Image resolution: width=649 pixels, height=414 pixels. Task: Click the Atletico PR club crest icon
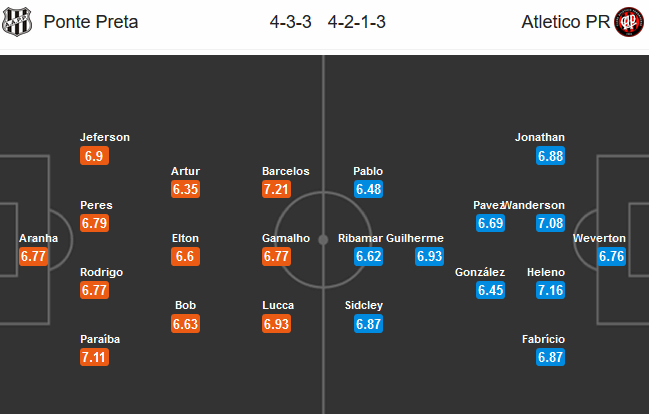point(629,22)
